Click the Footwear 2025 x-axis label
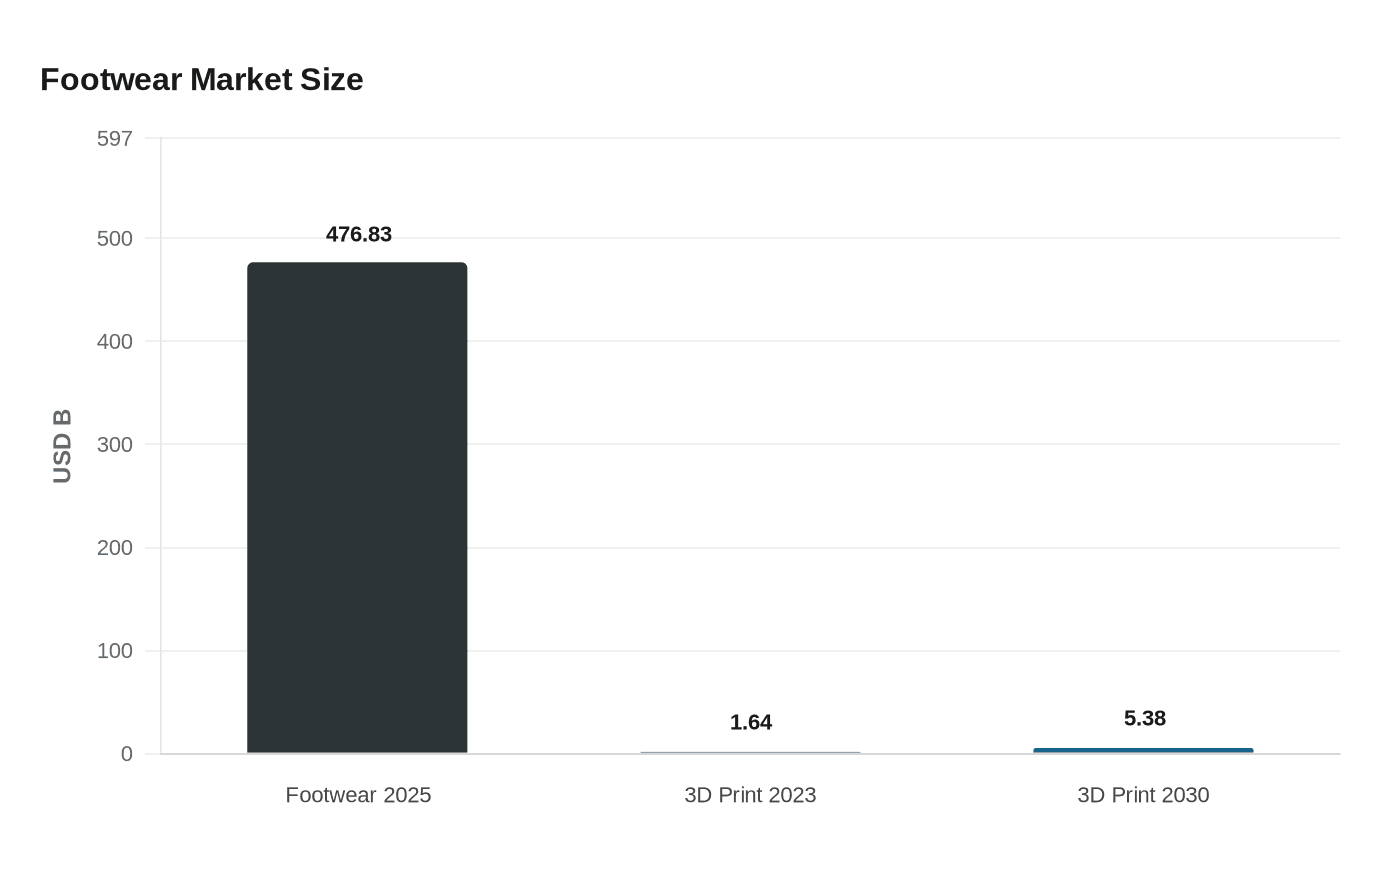The image size is (1400, 880). (x=358, y=795)
